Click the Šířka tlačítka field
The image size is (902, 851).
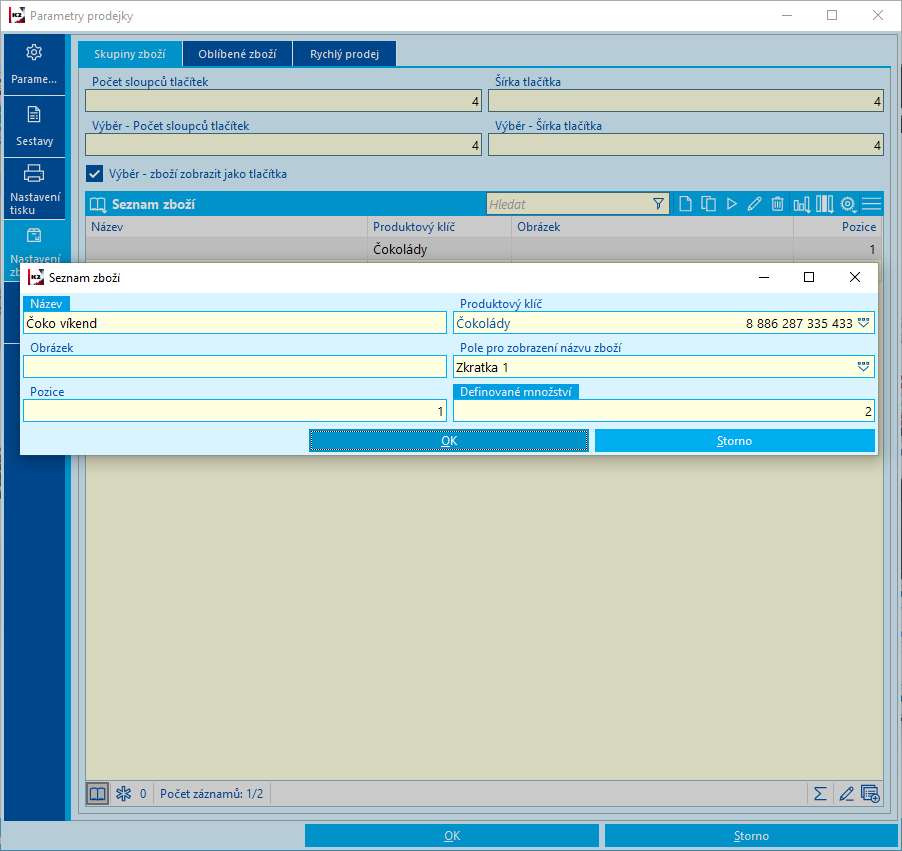point(686,101)
